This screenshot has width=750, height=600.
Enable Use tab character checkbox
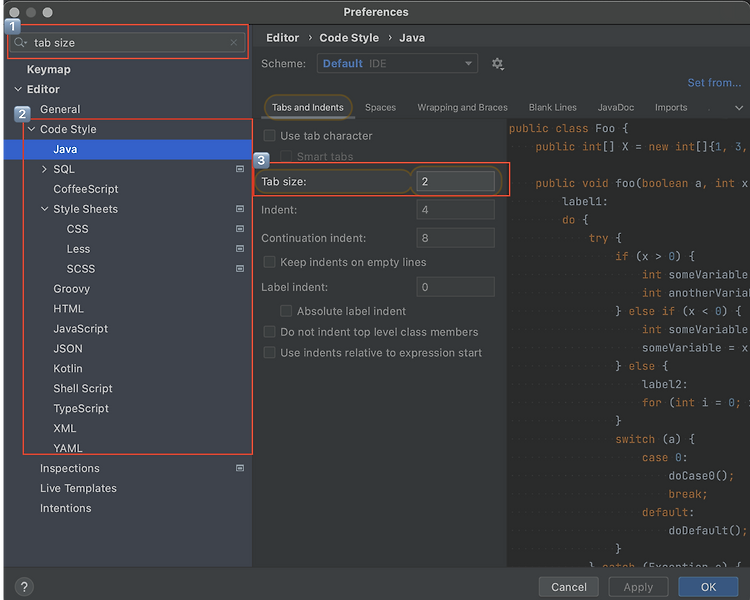269,136
